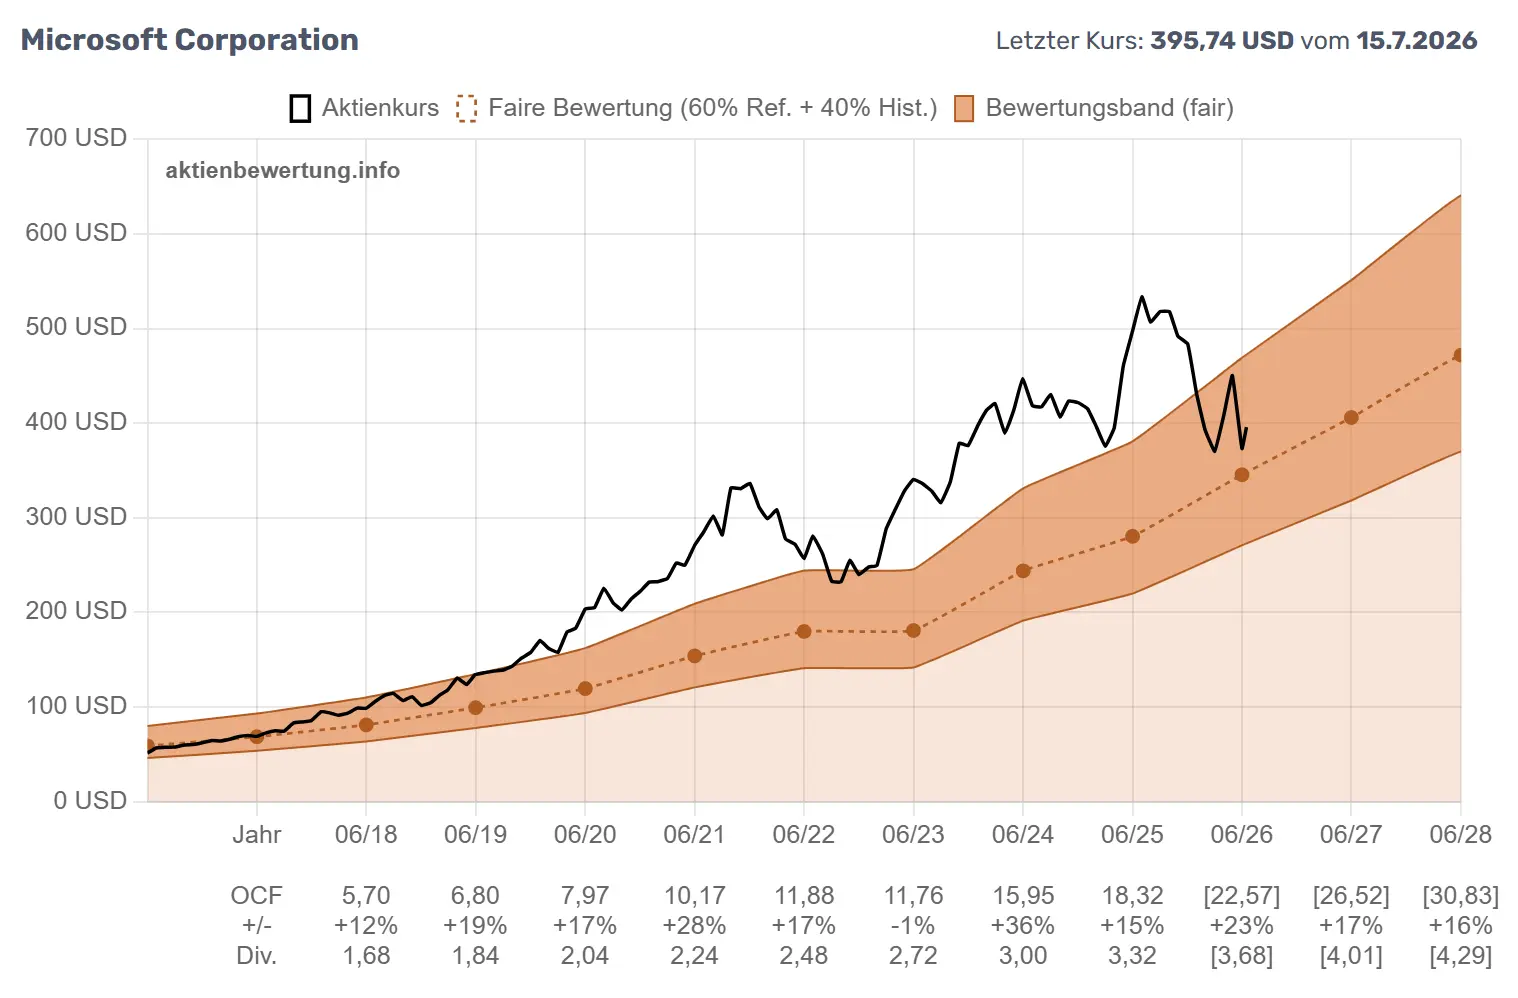
Task: Click the -1% growth value
Action: click(x=913, y=926)
